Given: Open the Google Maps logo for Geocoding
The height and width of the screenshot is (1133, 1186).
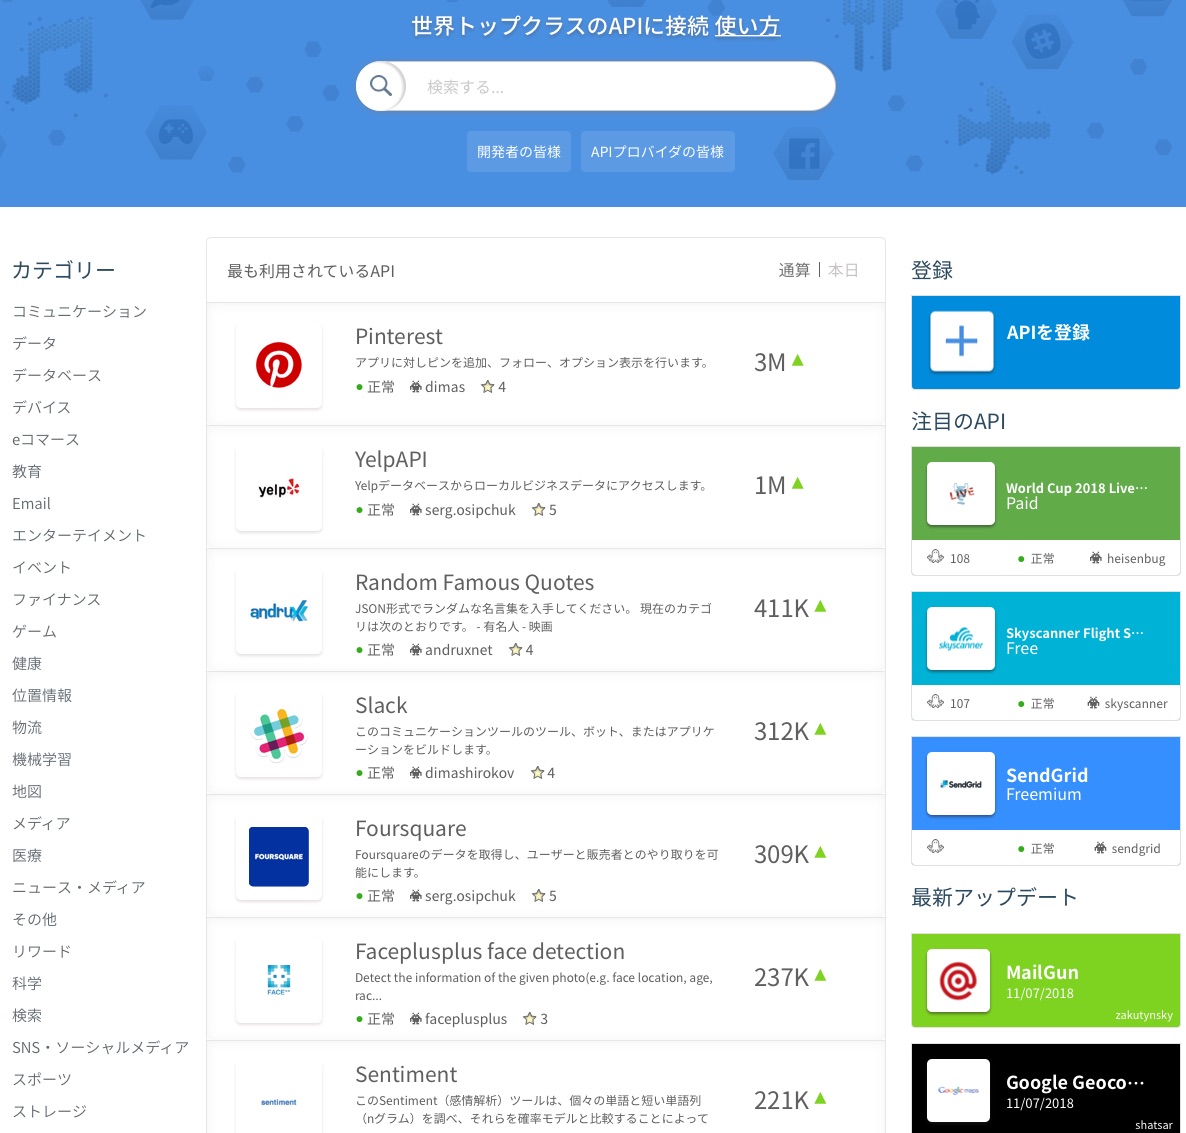Looking at the screenshot, I should click(958, 1090).
